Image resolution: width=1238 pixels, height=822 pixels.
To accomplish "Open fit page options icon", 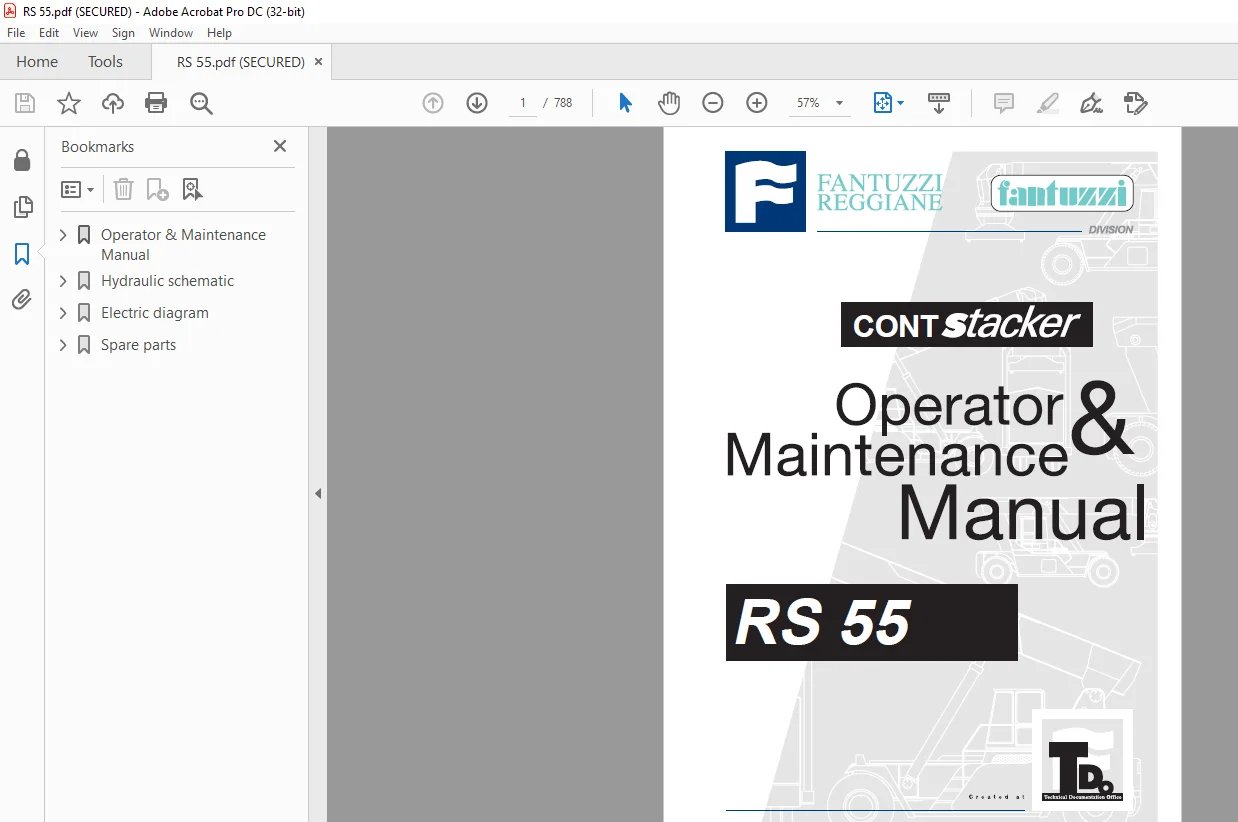I will click(888, 103).
